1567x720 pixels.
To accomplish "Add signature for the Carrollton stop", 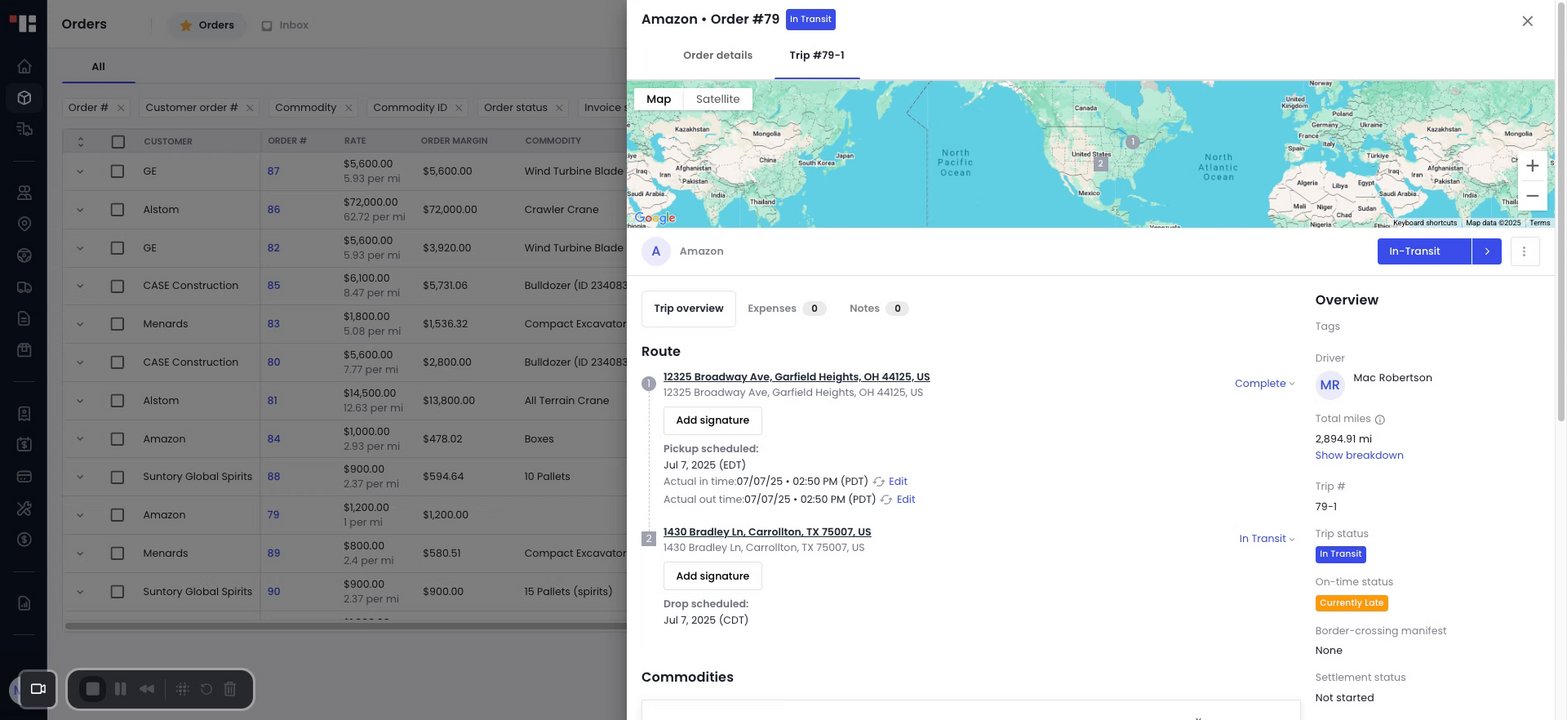I will tap(712, 576).
